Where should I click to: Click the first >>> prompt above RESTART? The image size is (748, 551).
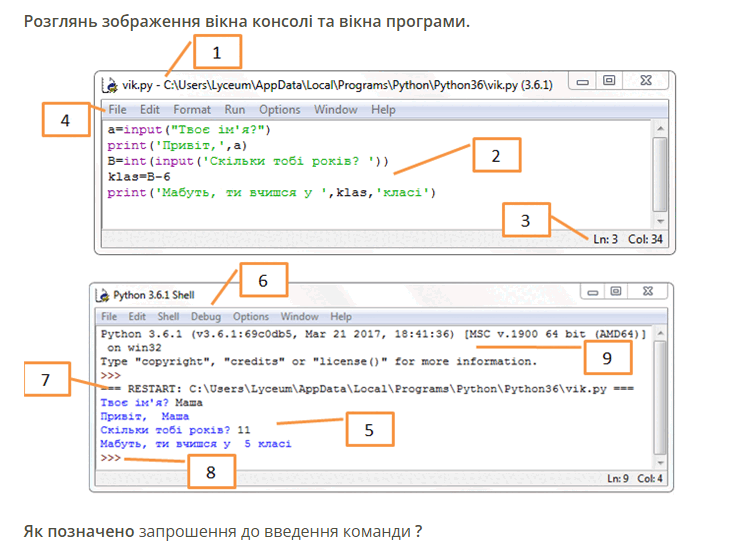[x=110, y=375]
